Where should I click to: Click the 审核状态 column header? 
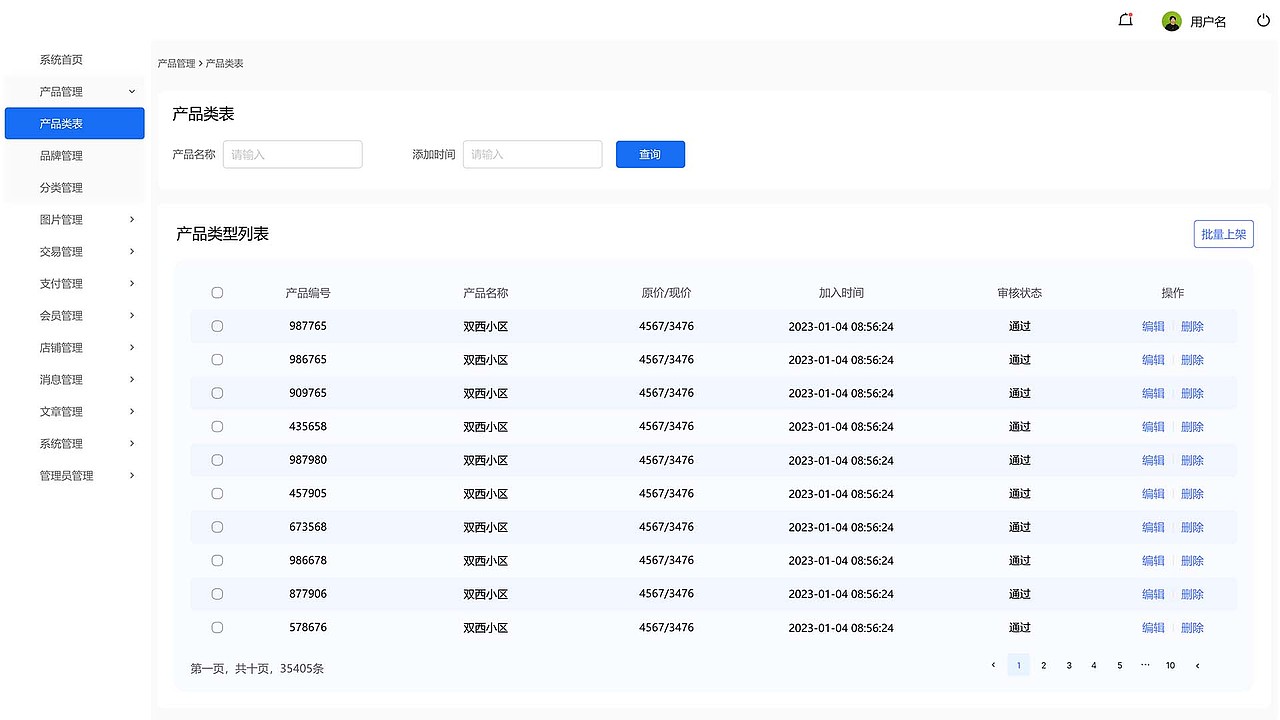pyautogui.click(x=1019, y=293)
